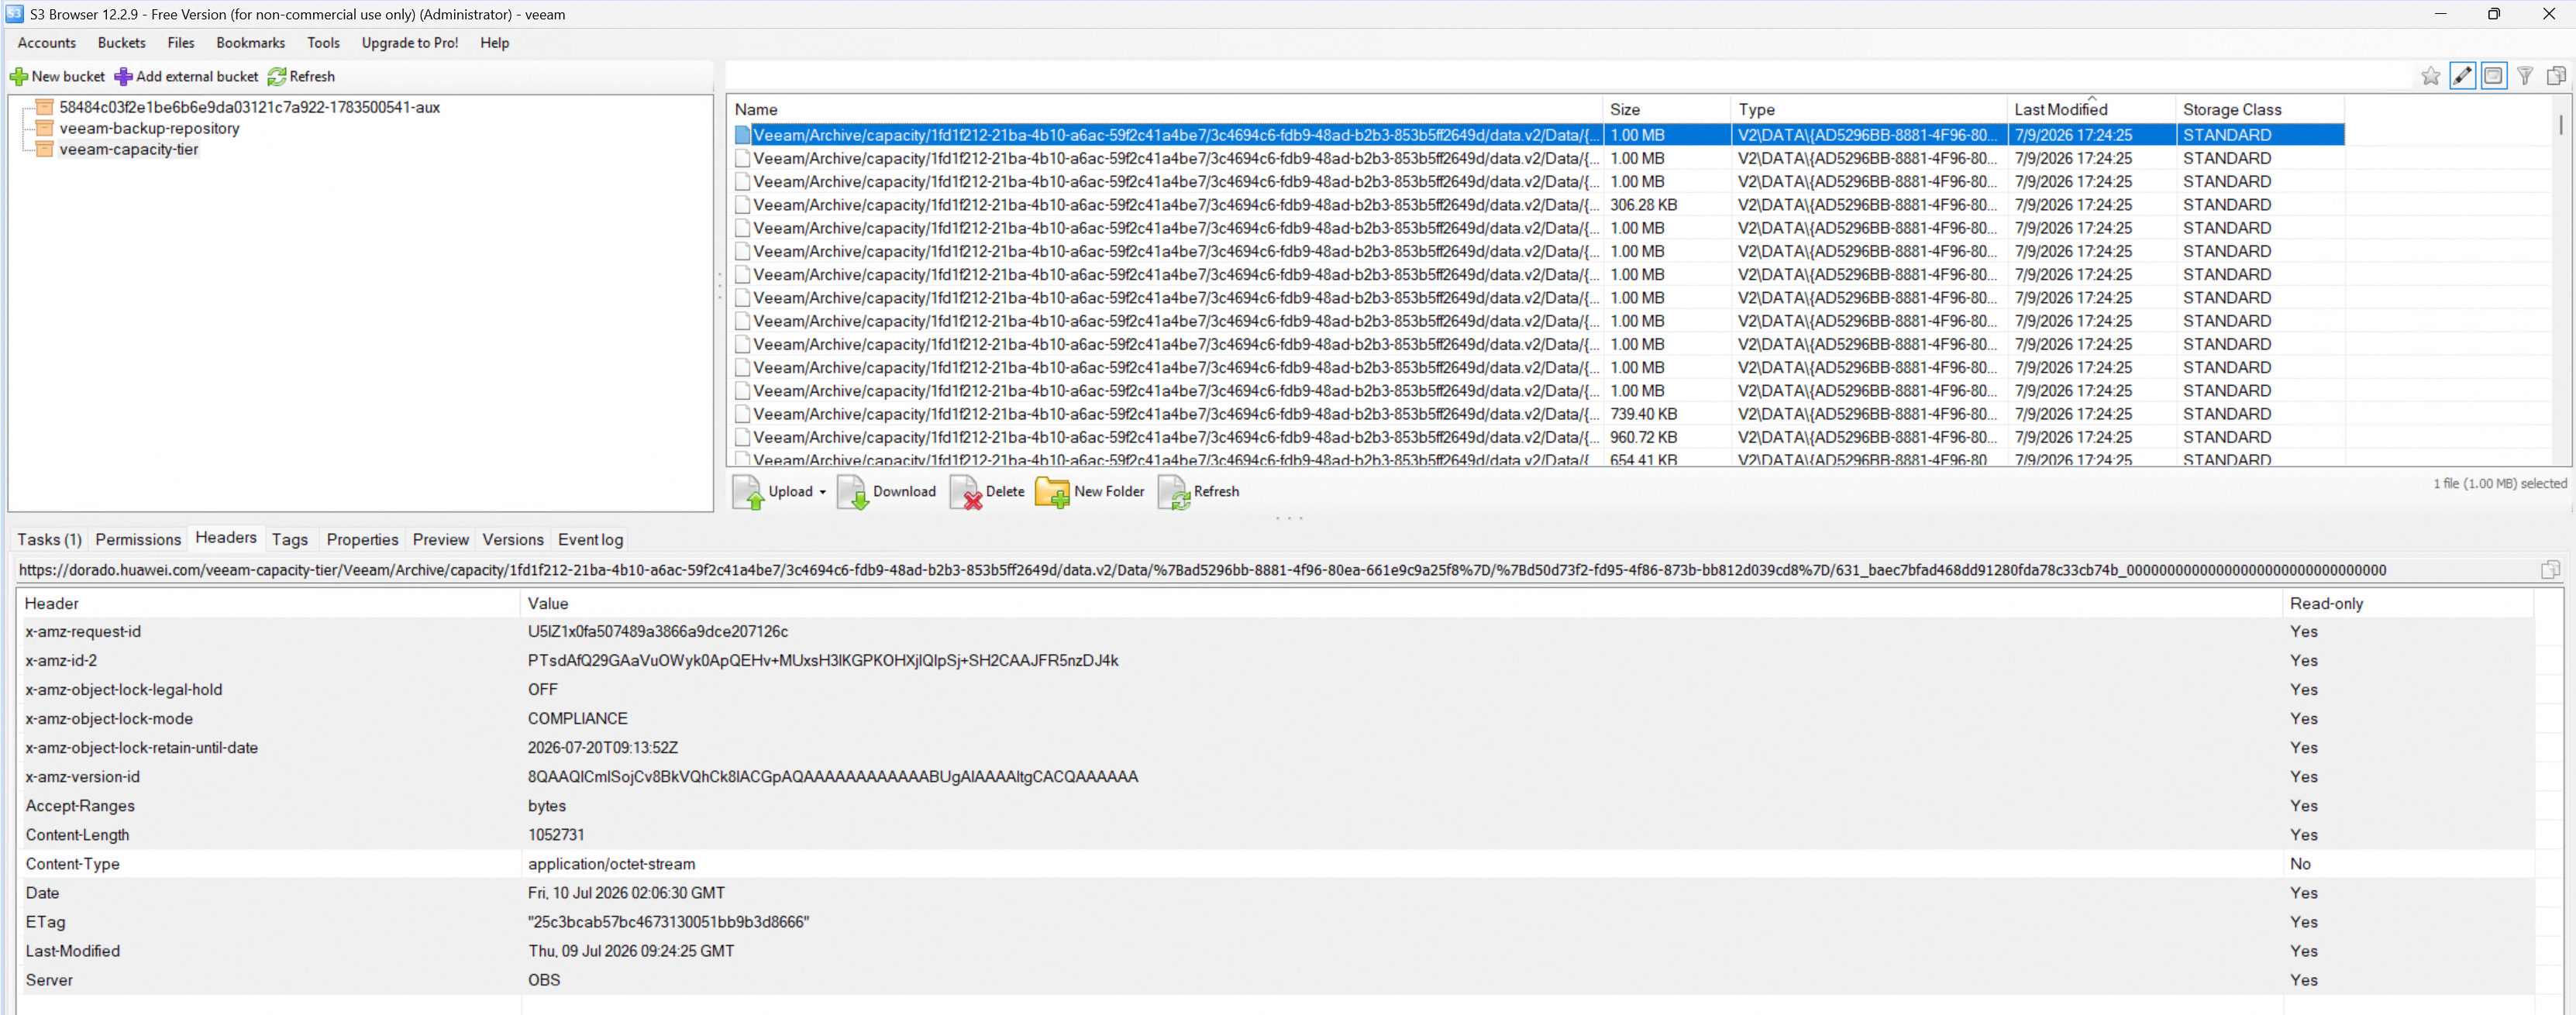Click the New bucket plus icon

click(x=19, y=77)
